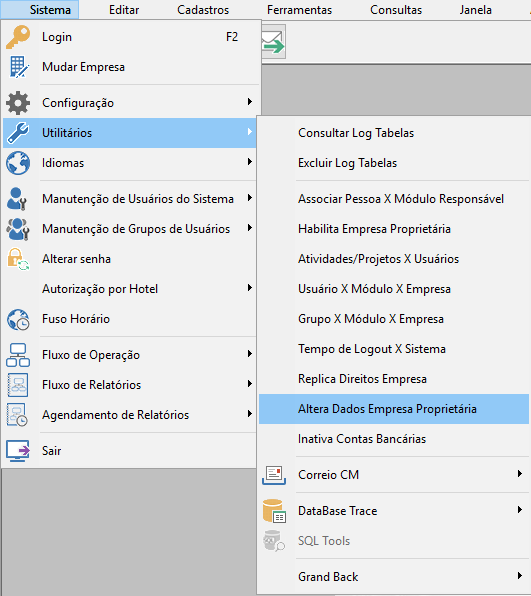Click the Sair exit monitor icon
Viewport: 531px width, 596px height.
coord(18,451)
